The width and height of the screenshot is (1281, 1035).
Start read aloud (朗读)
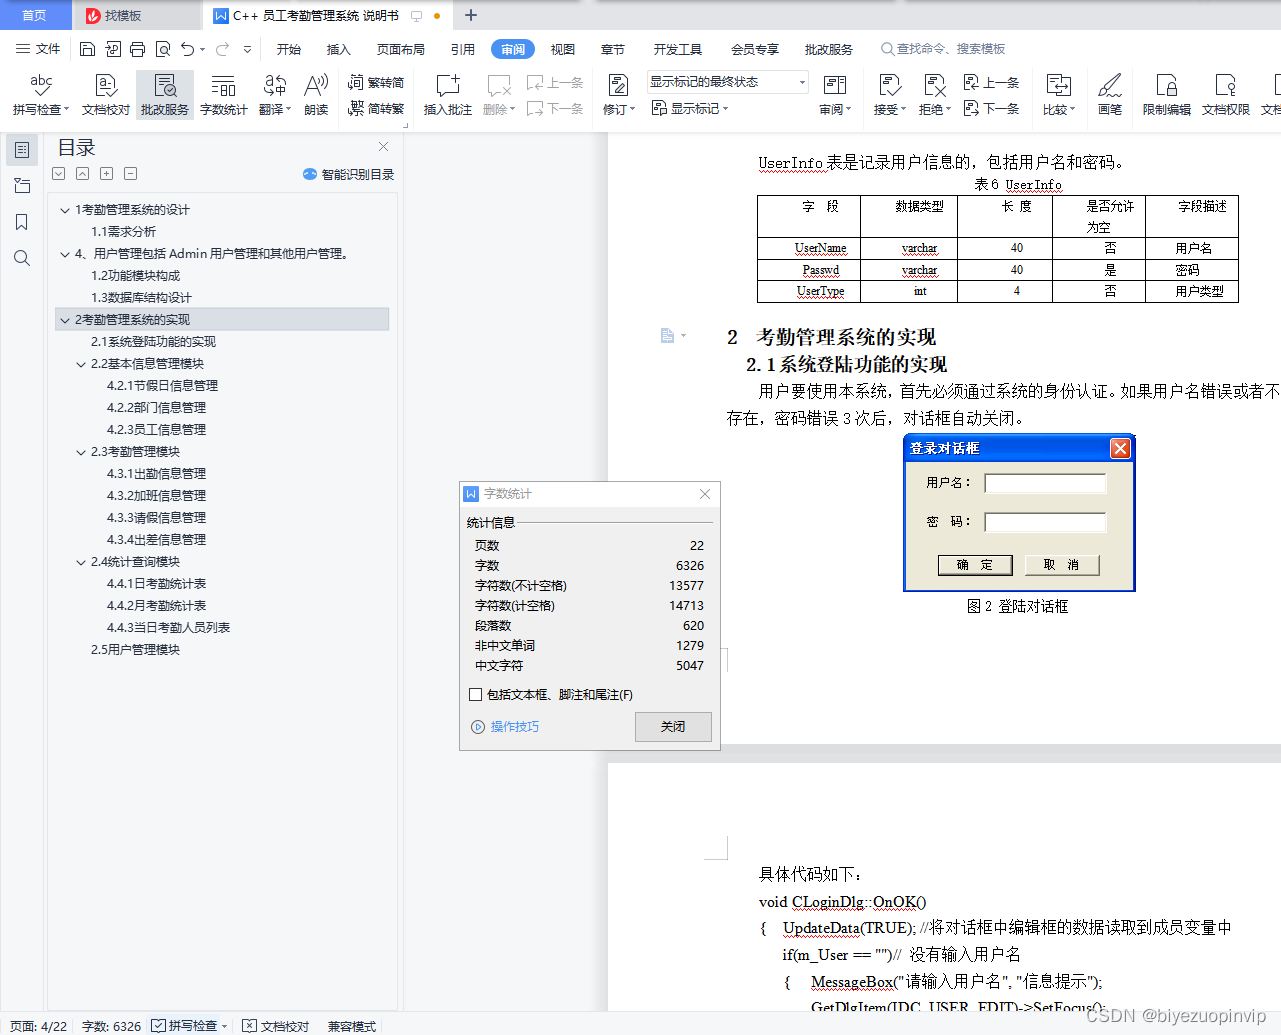coord(316,94)
